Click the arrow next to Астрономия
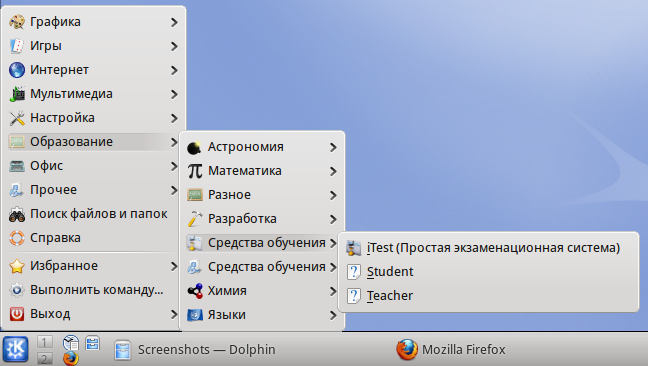648x366 pixels. (333, 147)
